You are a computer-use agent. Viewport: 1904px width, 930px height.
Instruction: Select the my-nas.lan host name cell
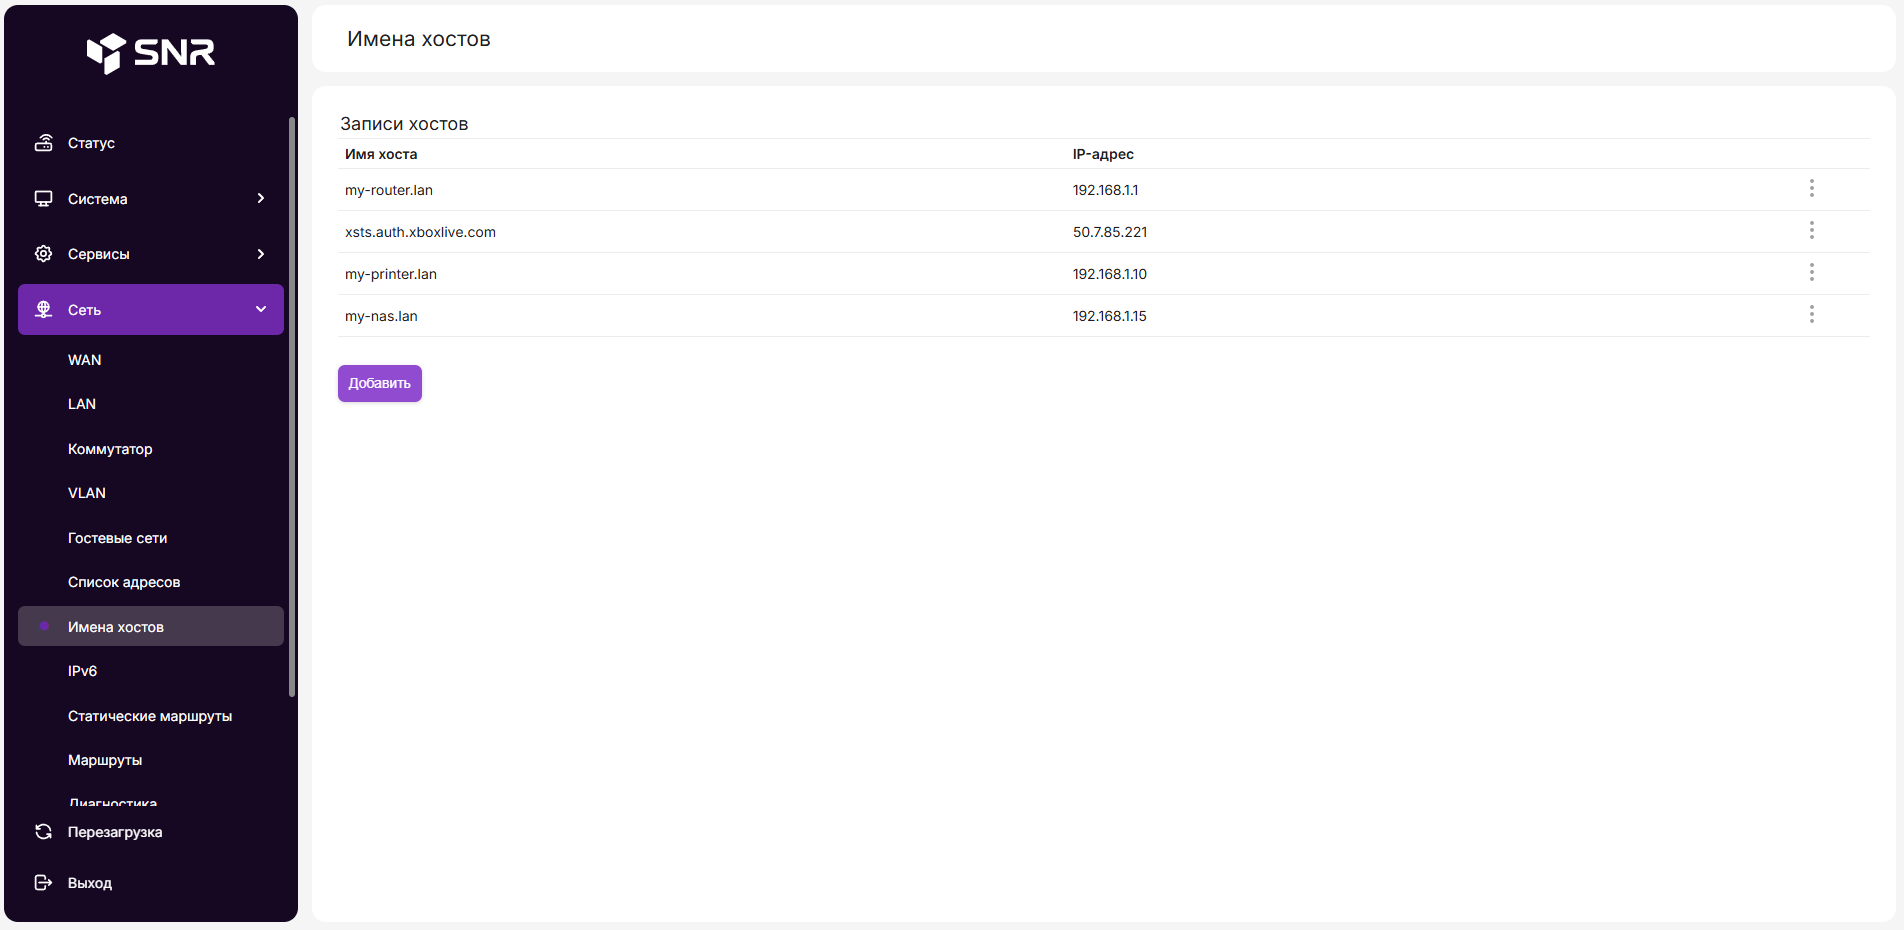pos(381,316)
